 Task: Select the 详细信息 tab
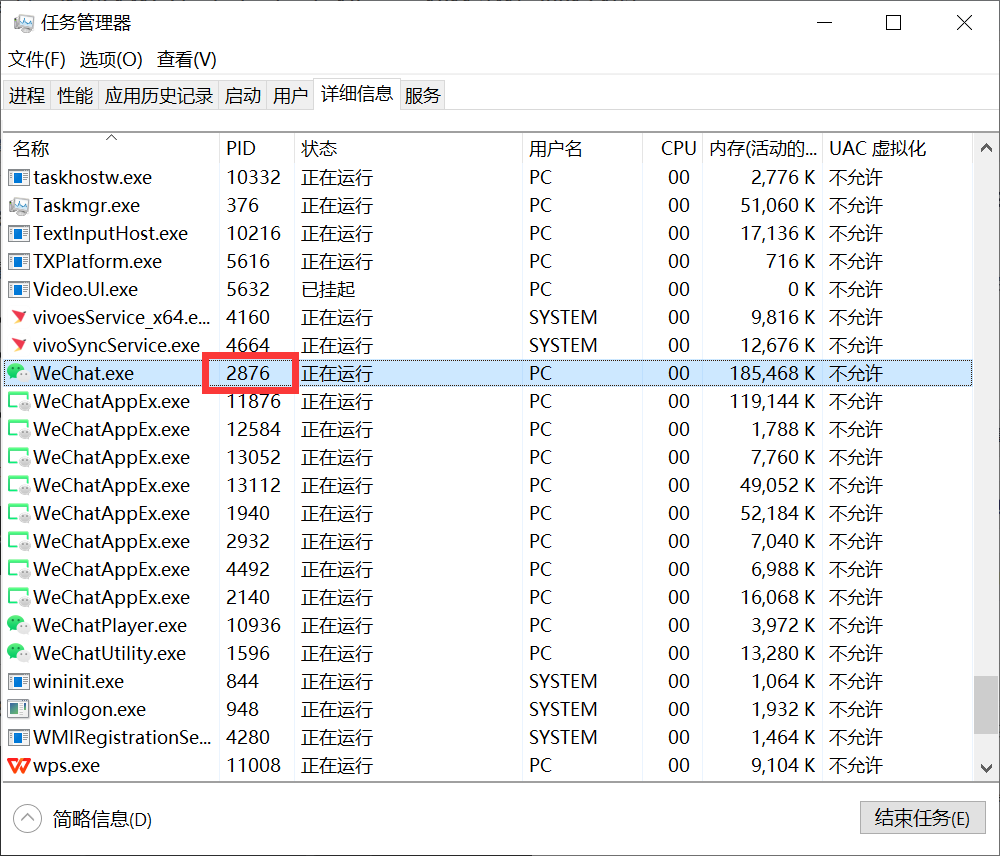point(357,94)
